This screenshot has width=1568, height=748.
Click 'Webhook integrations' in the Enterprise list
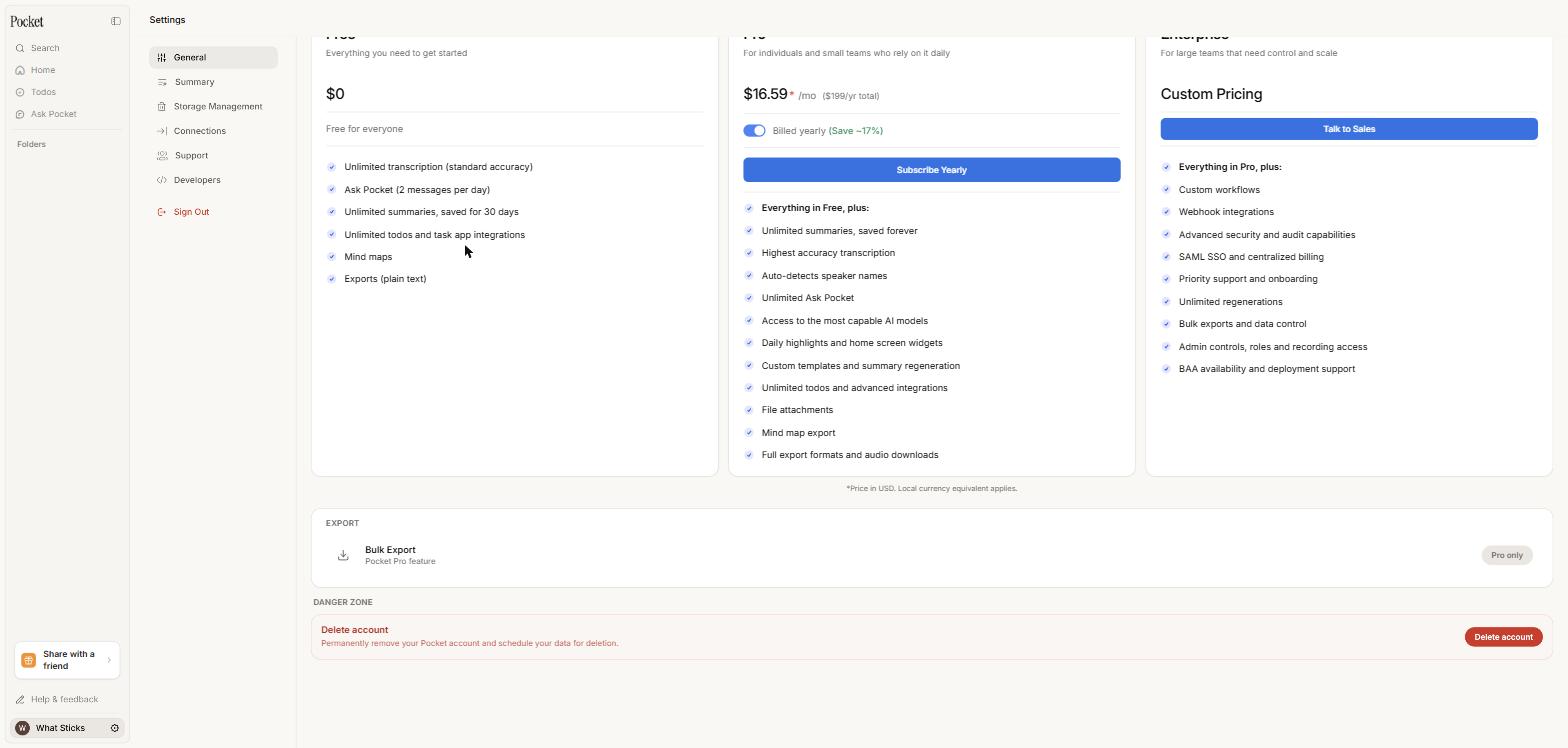pyautogui.click(x=1226, y=212)
